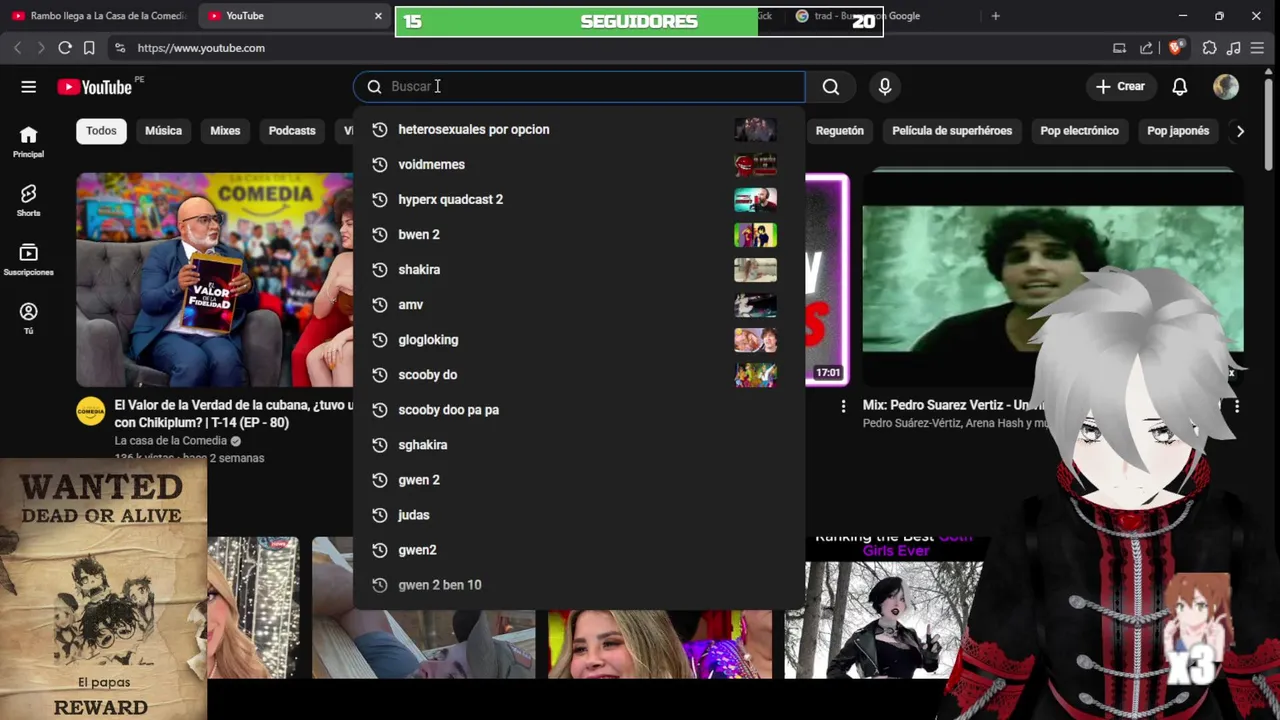Image resolution: width=1280 pixels, height=720 pixels.
Task: Click the magnifier search button
Action: pos(830,87)
